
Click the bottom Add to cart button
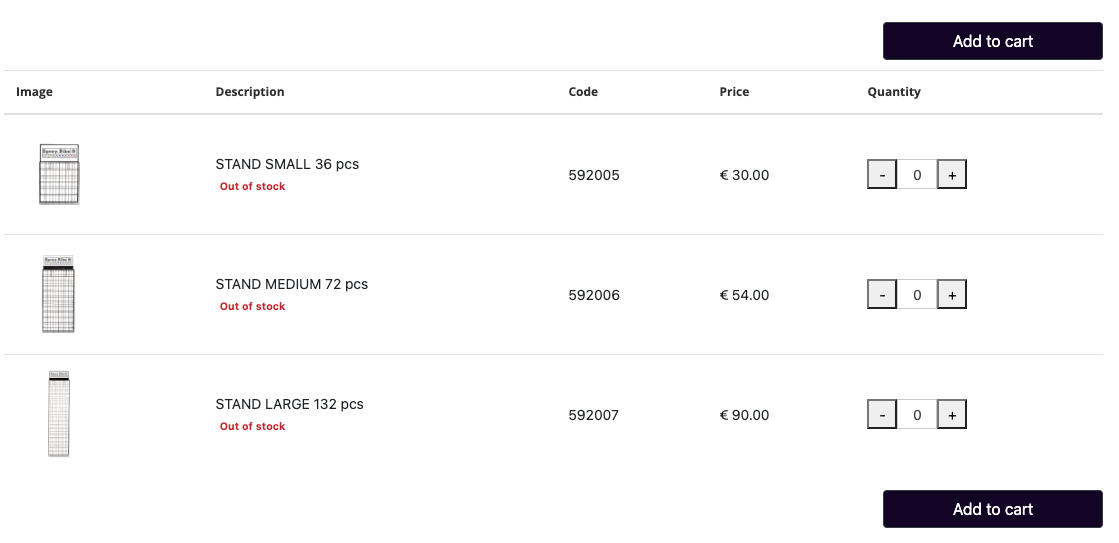tap(993, 509)
